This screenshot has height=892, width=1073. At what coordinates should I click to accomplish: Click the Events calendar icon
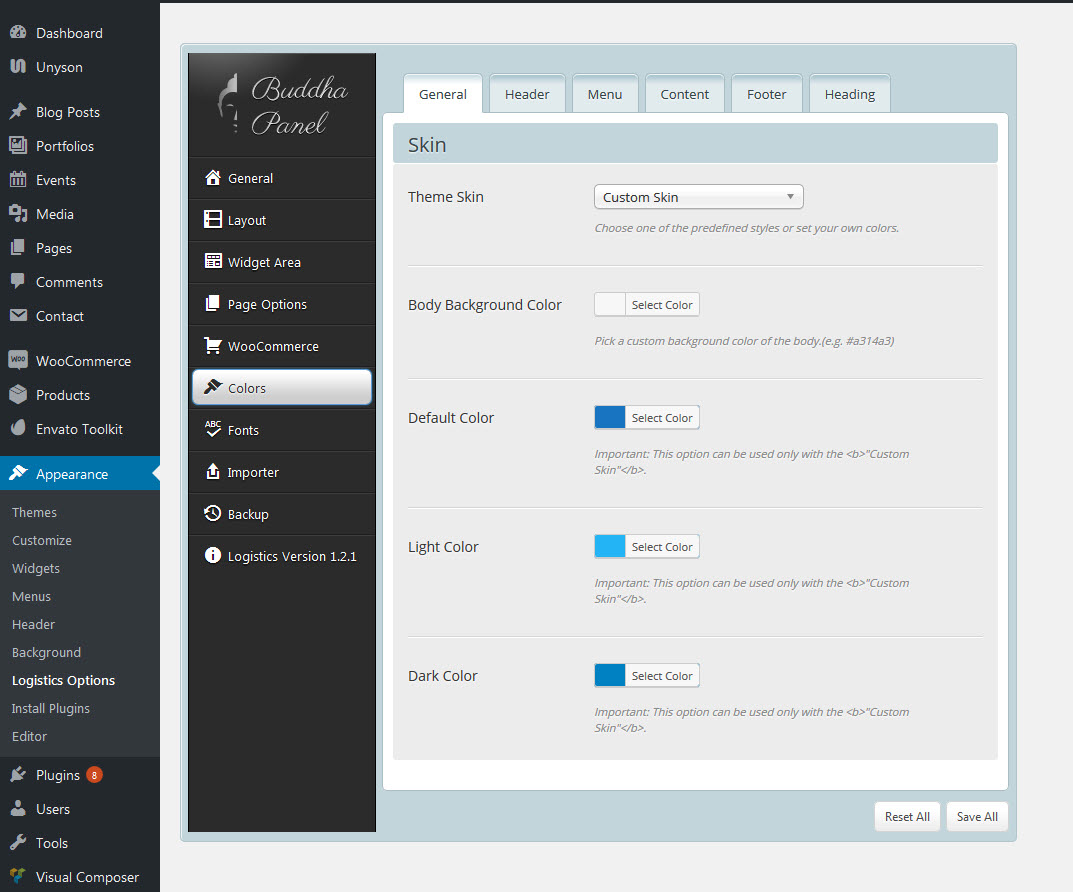coord(18,179)
